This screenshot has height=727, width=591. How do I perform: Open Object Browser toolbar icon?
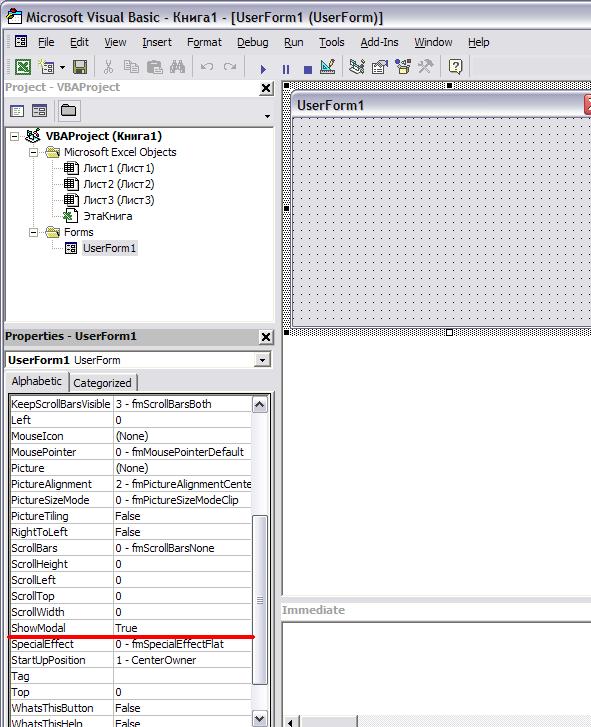click(403, 67)
